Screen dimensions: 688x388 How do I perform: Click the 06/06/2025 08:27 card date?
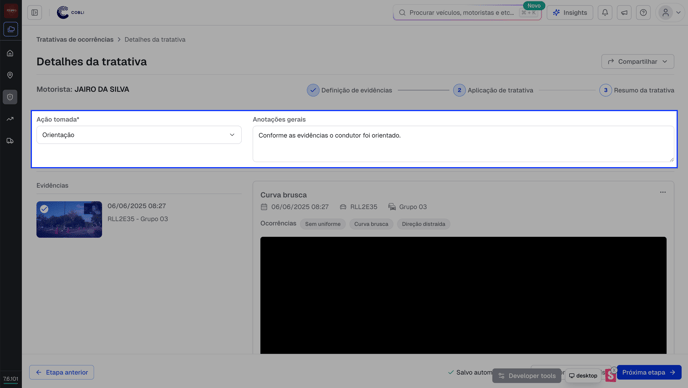[300, 207]
